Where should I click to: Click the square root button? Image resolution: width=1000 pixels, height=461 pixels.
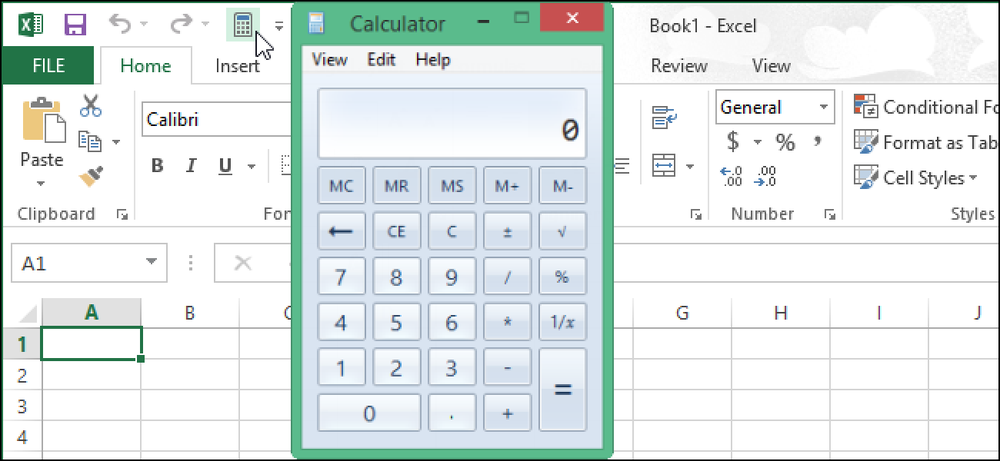pos(562,231)
